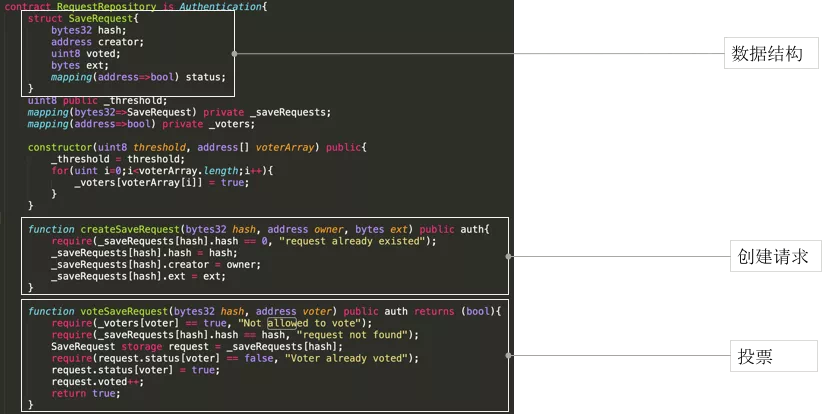822x414 pixels.
Task: Click the require line with "request already existed"
Action: [244, 241]
